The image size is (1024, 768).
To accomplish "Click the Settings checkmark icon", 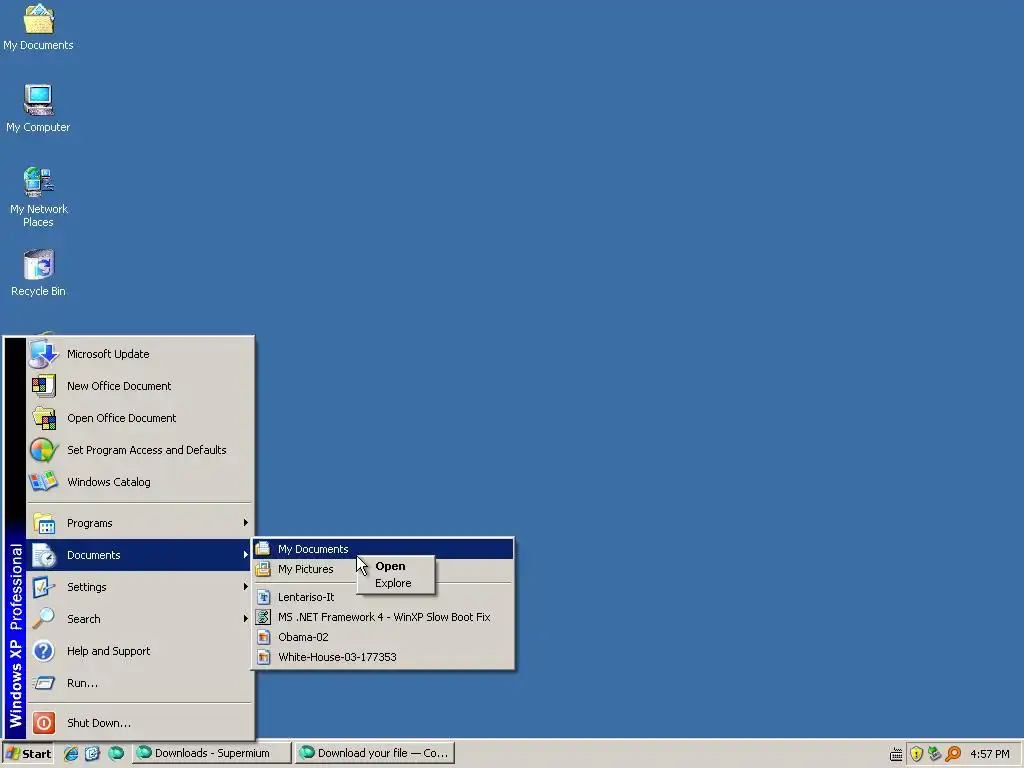I will click(43, 587).
